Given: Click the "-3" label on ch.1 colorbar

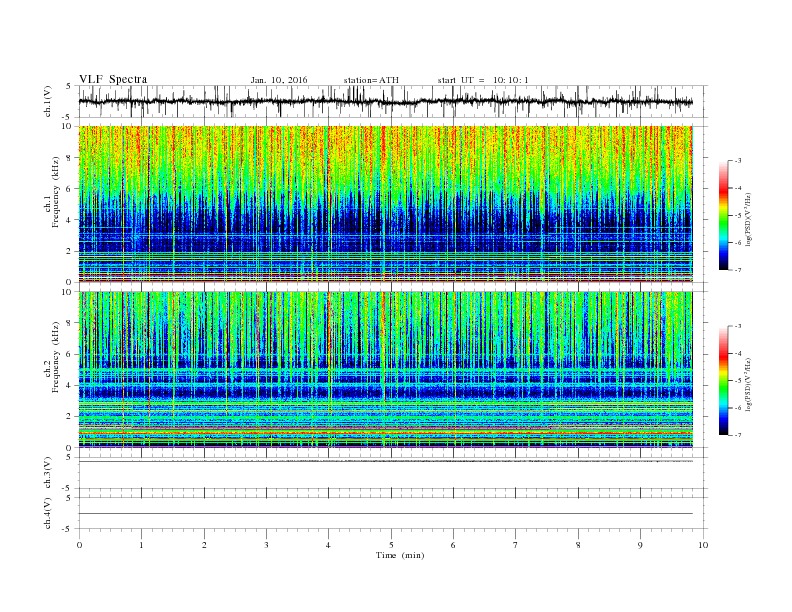Looking at the screenshot, I should (x=738, y=161).
